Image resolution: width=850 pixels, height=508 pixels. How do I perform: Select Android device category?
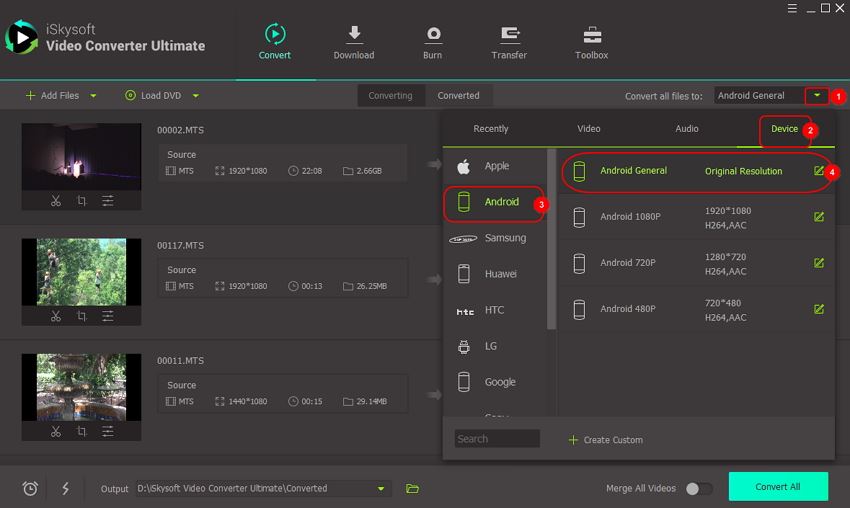tap(494, 202)
